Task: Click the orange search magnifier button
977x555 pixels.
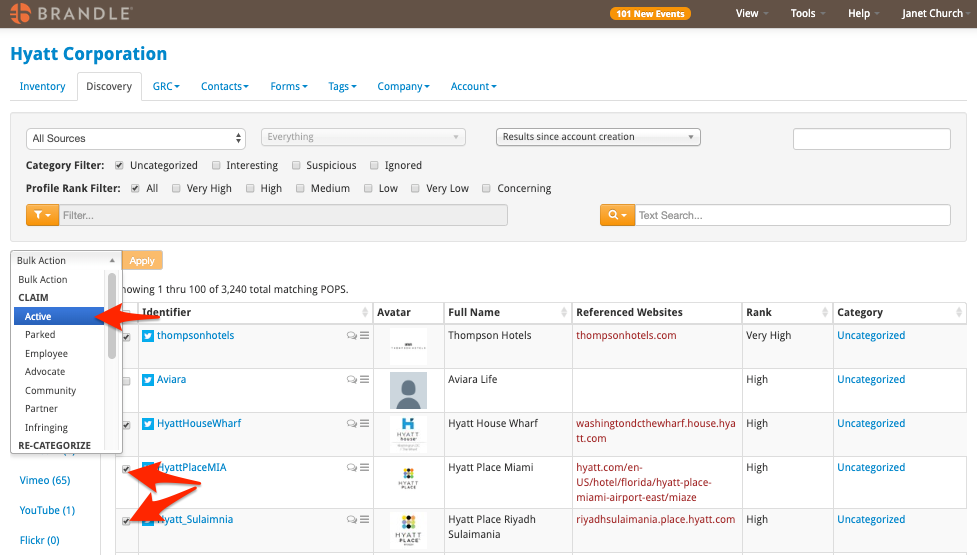Action: (x=616, y=215)
